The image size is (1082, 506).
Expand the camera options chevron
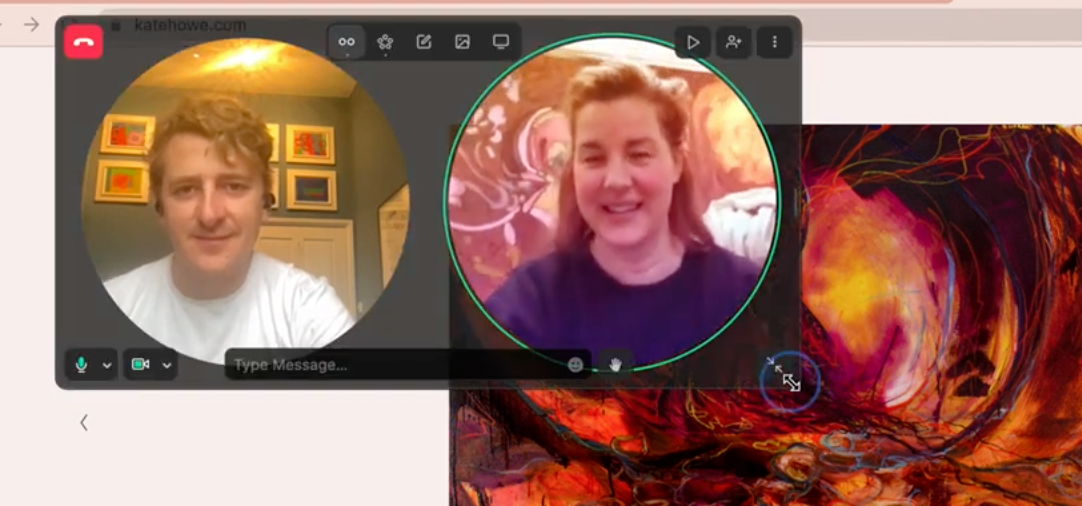(167, 365)
